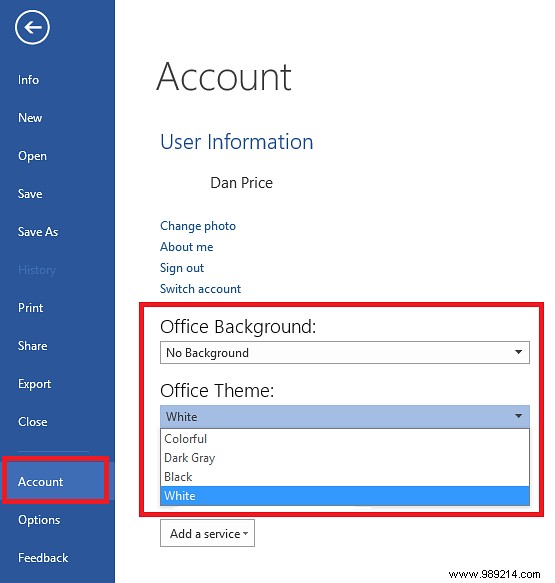Viewport: 555px width, 583px height.
Task: Choose Save from the sidebar
Action: pyautogui.click(x=30, y=194)
